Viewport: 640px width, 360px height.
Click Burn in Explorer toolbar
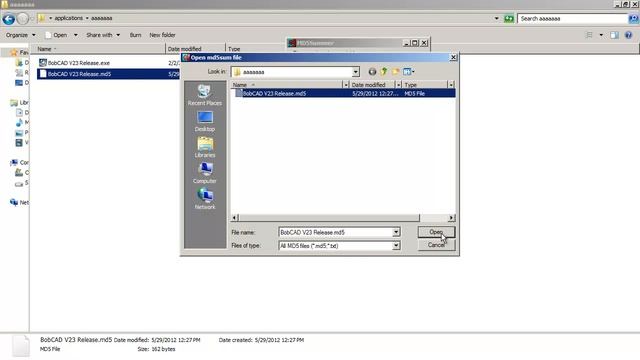136,35
